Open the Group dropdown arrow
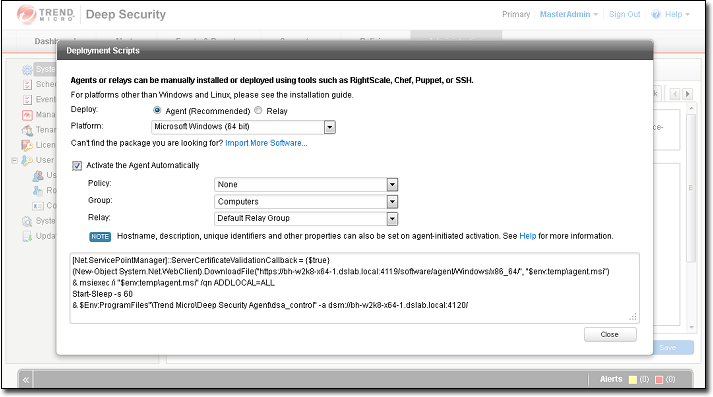This screenshot has height=397, width=713. point(392,202)
